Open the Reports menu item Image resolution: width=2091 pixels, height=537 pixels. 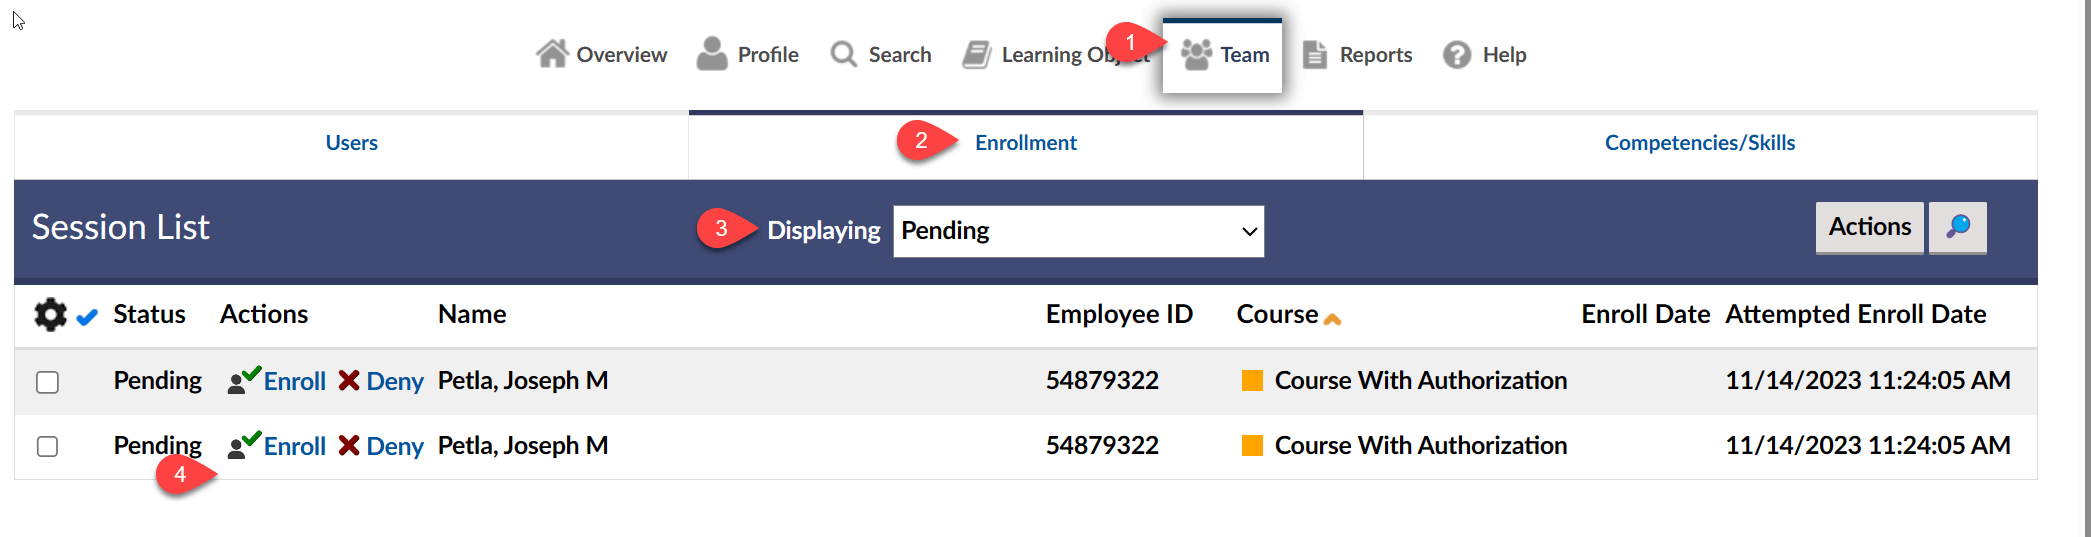tap(1357, 54)
